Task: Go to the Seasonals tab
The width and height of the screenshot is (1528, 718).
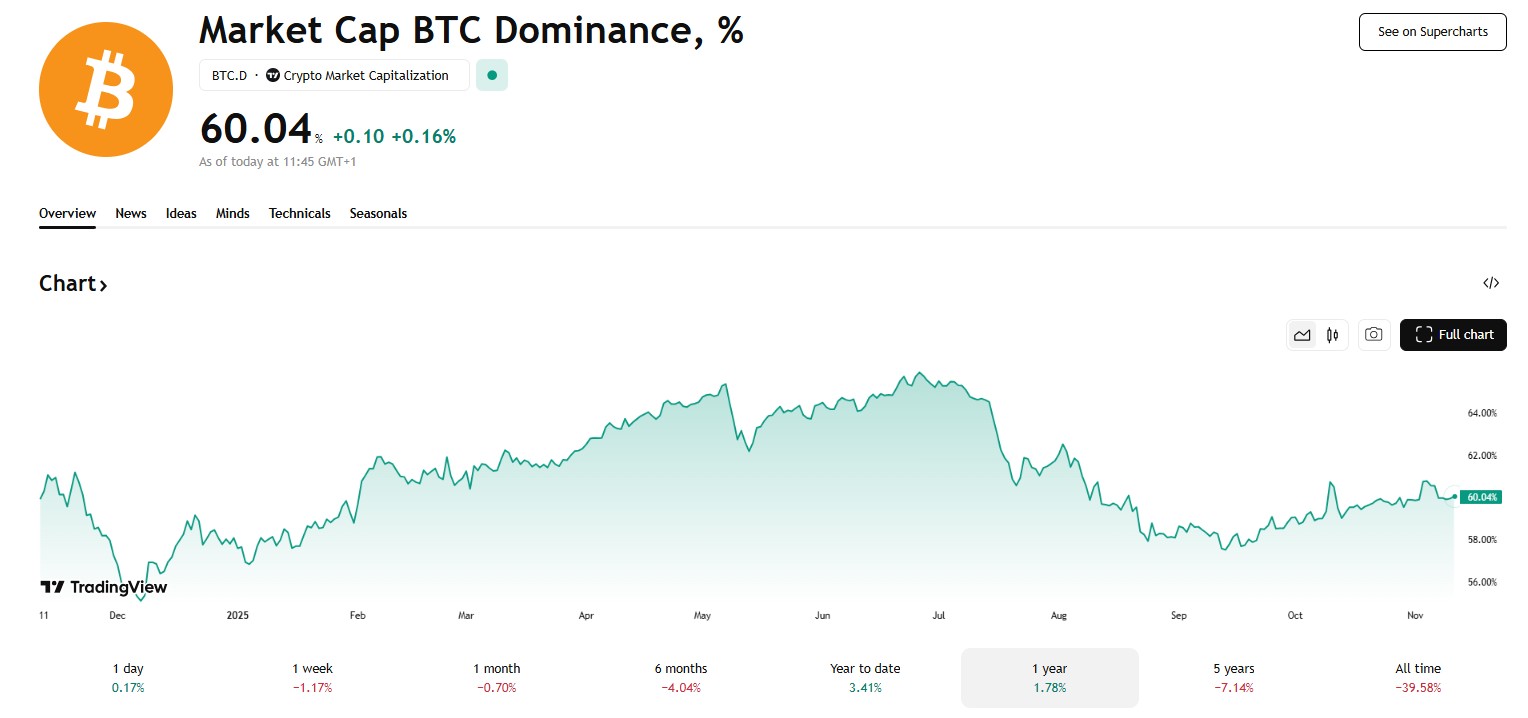Action: (378, 213)
